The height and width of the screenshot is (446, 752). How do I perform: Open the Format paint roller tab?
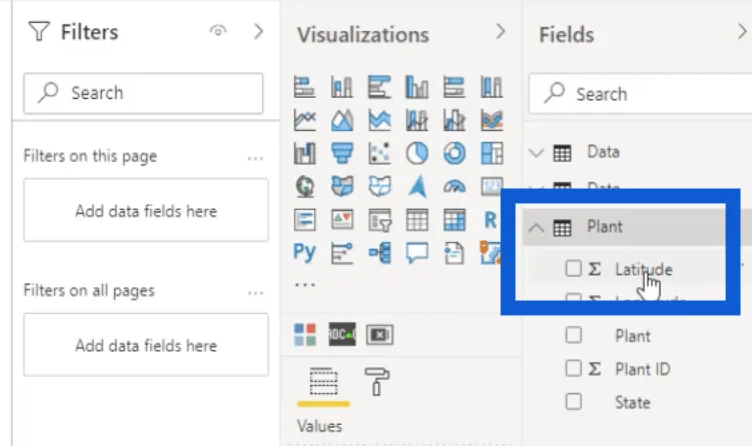click(377, 382)
